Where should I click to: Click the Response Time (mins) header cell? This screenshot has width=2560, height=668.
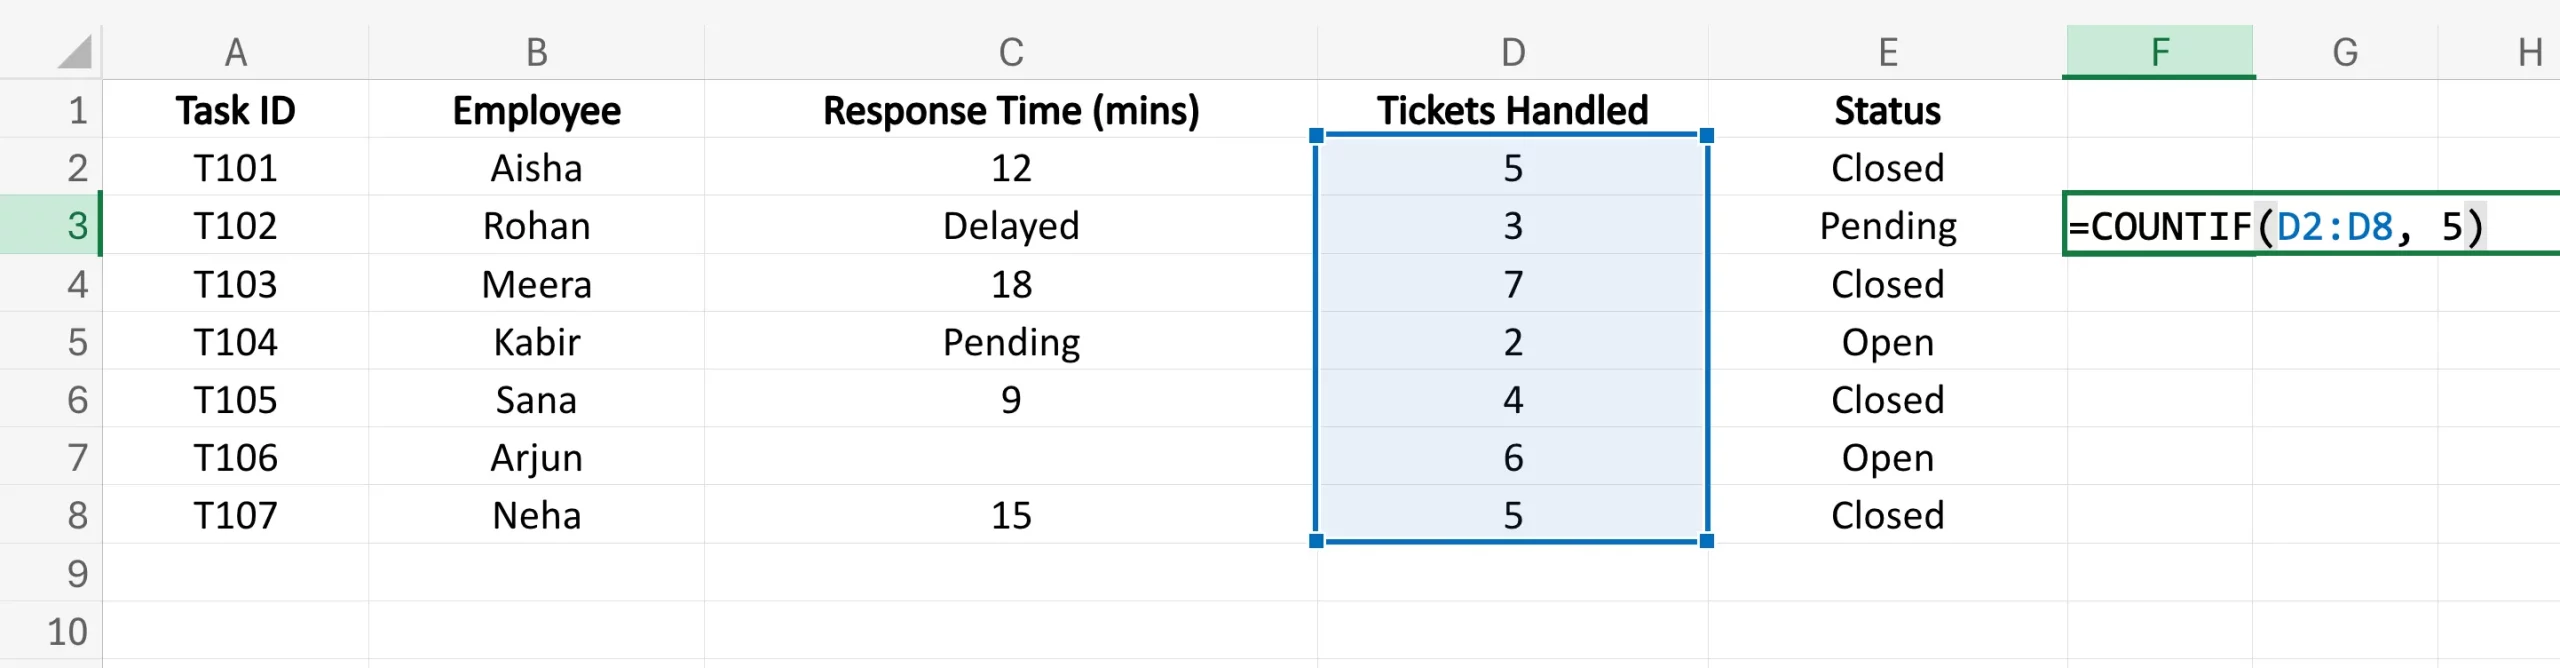point(1010,110)
